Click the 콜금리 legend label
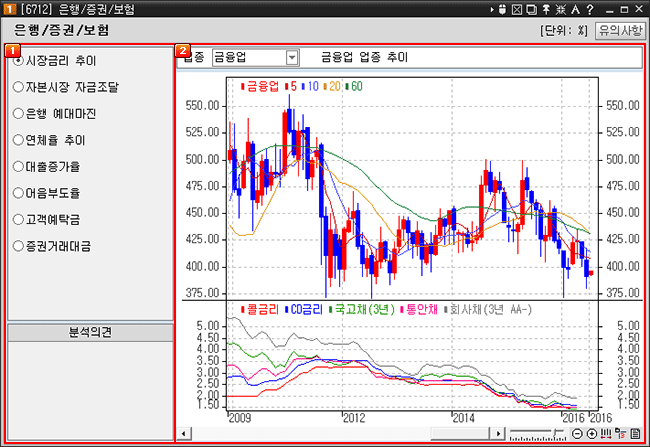The width and height of the screenshot is (650, 447). 260,309
